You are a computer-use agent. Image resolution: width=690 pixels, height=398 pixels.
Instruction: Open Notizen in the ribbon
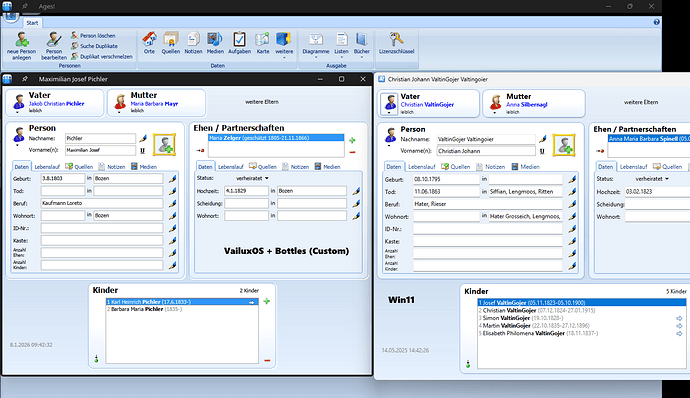click(x=193, y=43)
